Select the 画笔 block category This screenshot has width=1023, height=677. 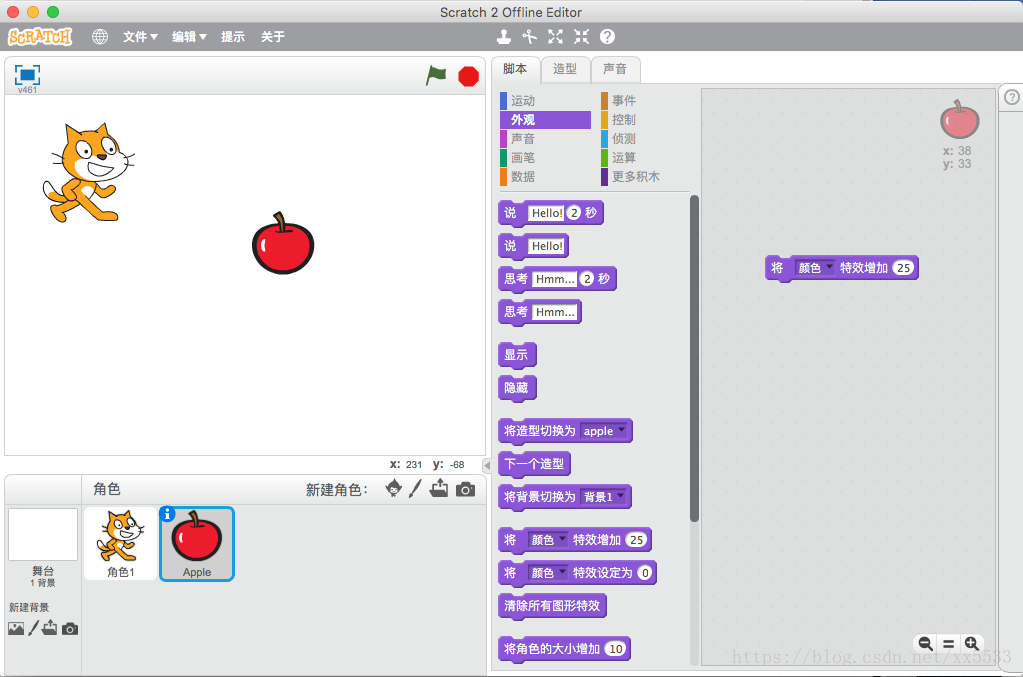[545, 157]
